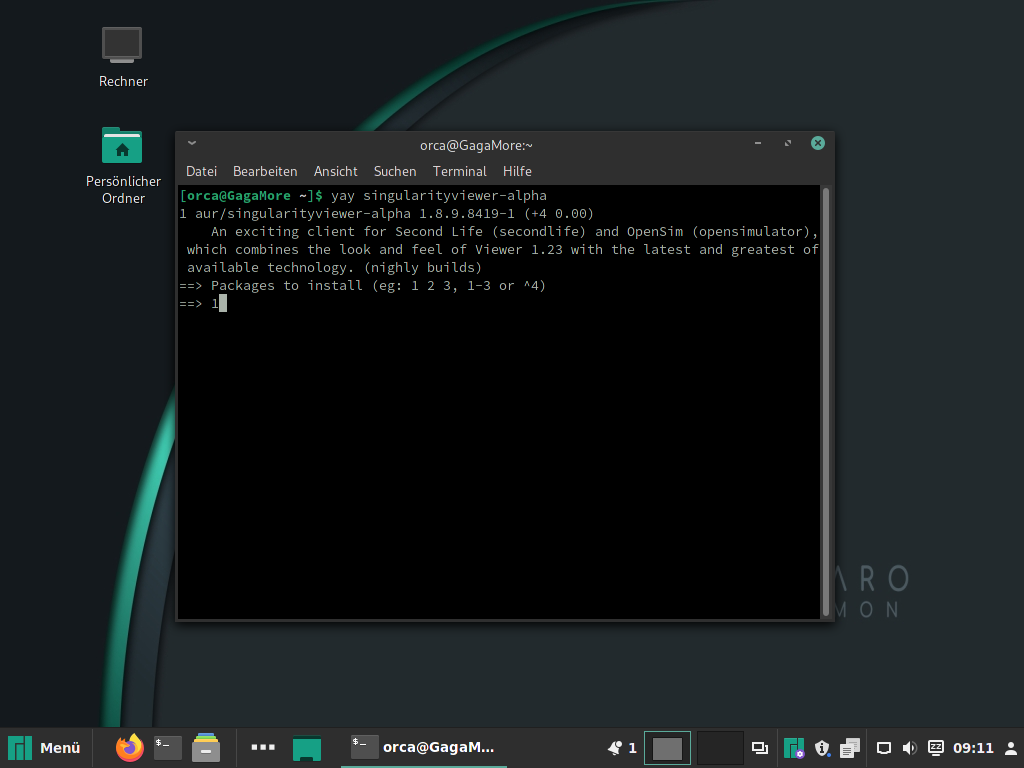The image size is (1024, 768).
Task: Select the orca@GagaM... taskbar window button
Action: click(x=424, y=747)
